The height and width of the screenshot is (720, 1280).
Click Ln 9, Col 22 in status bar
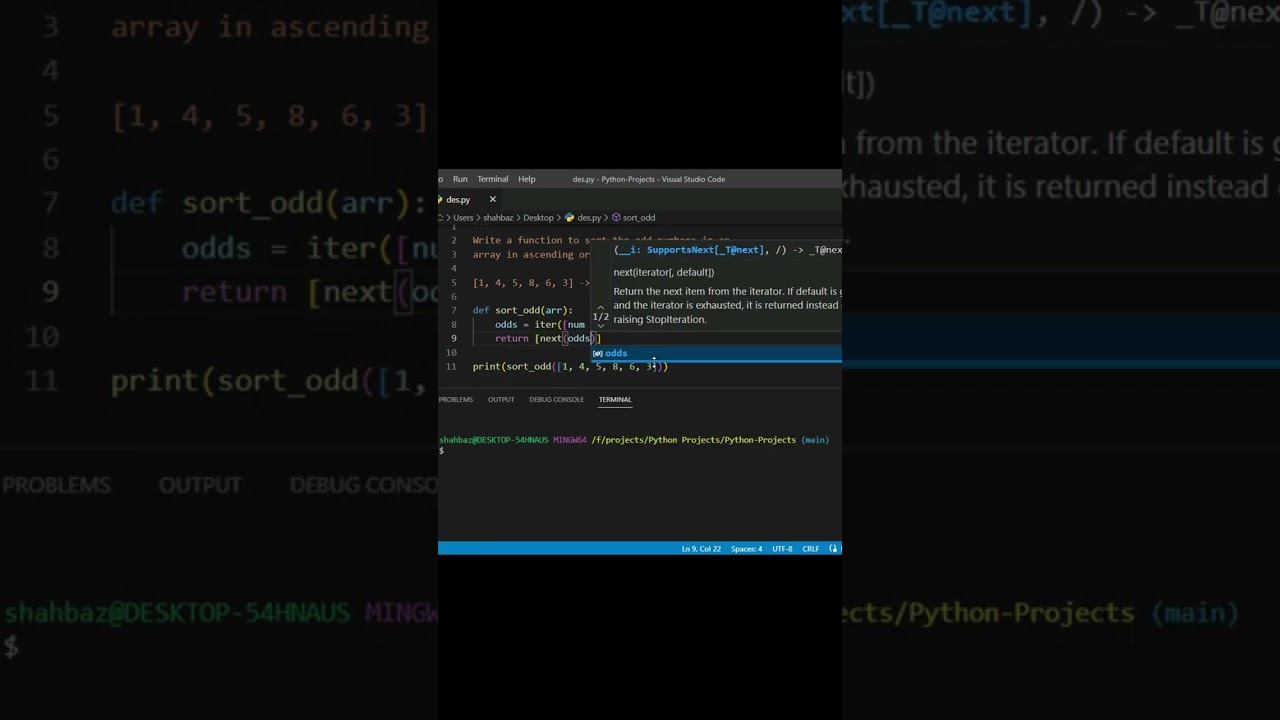pyautogui.click(x=701, y=548)
